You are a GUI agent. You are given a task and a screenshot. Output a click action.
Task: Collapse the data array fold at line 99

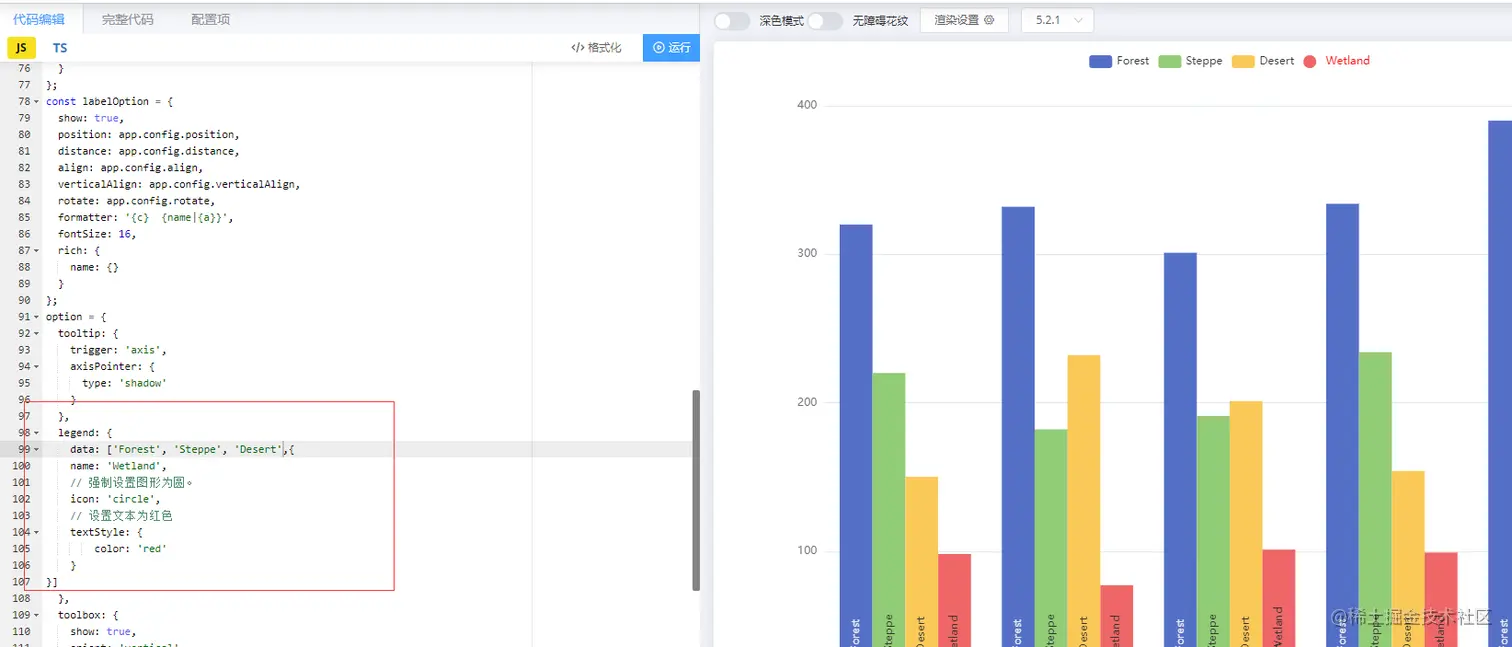(x=37, y=450)
